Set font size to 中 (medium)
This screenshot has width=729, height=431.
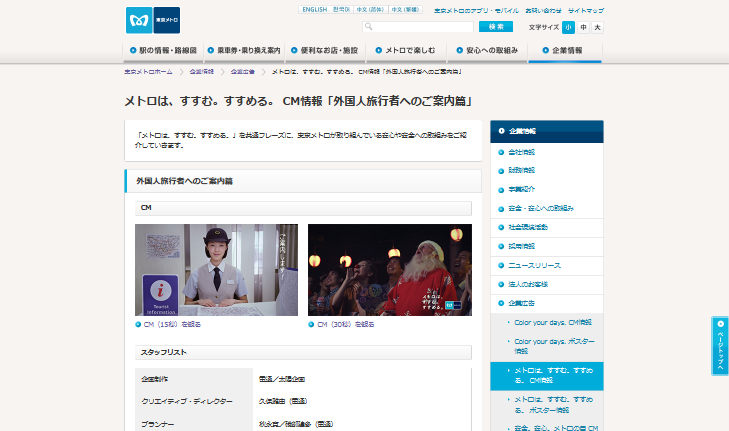[583, 27]
